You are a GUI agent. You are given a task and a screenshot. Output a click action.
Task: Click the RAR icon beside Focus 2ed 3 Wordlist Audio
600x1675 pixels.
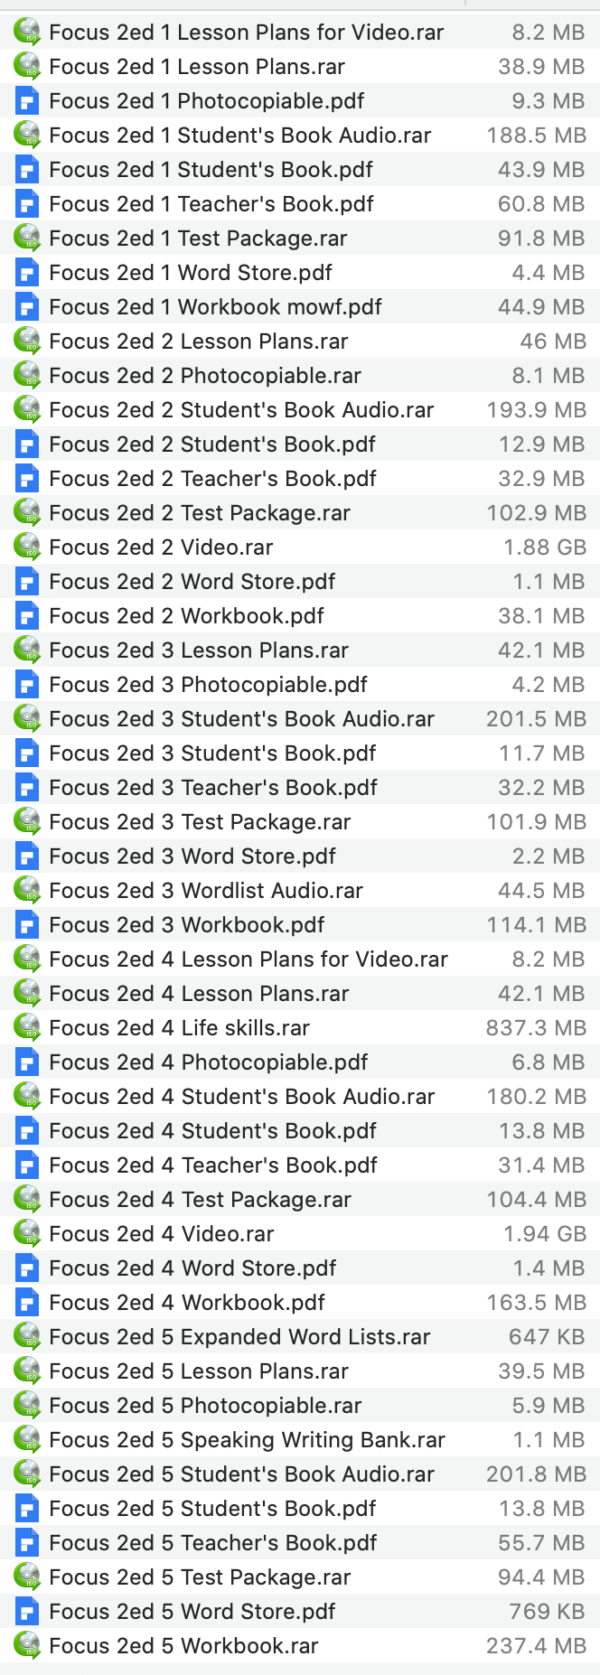coord(27,890)
